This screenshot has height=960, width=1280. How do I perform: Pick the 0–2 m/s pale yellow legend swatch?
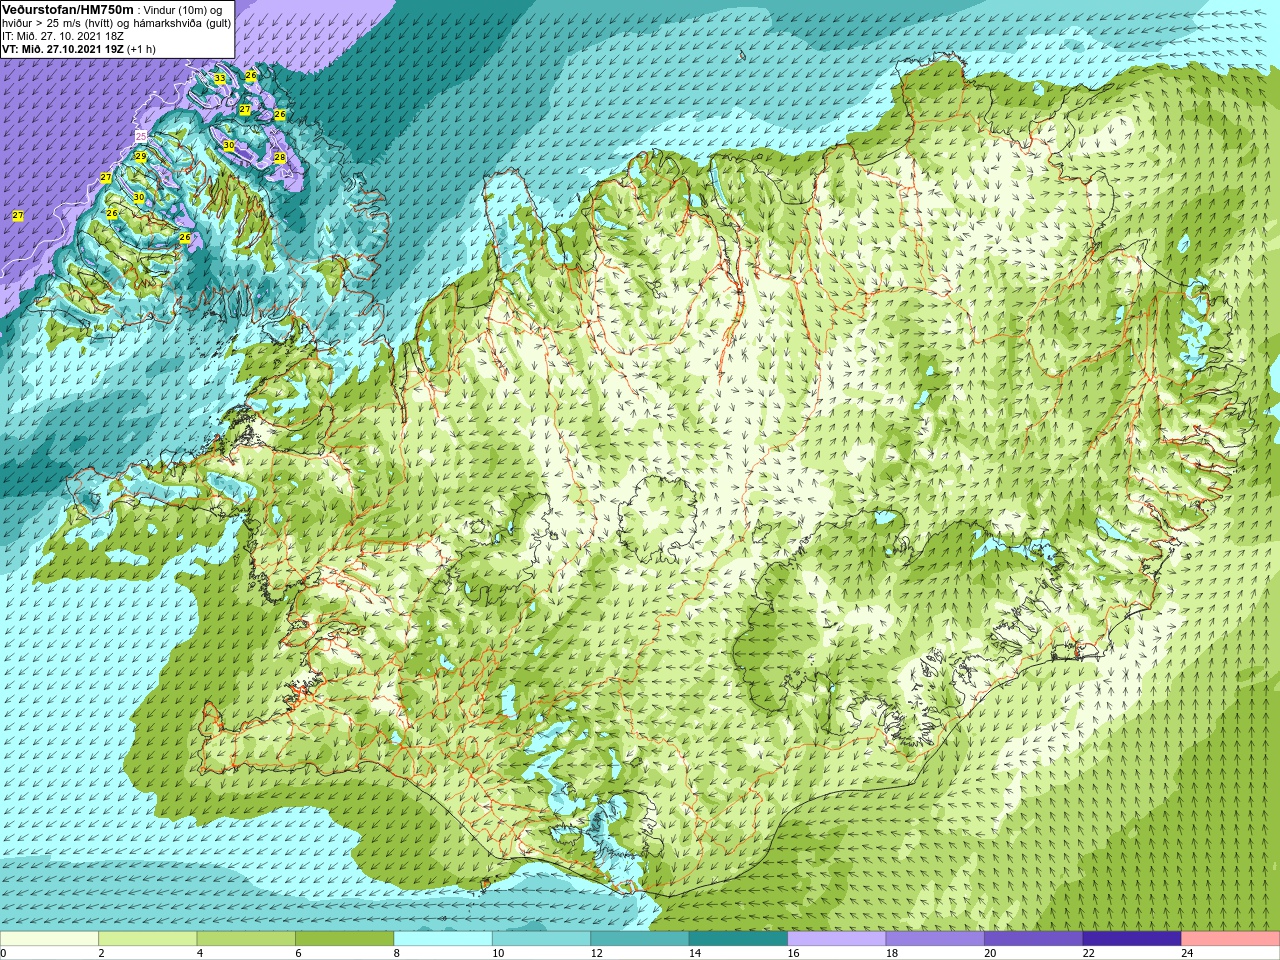pos(49,938)
